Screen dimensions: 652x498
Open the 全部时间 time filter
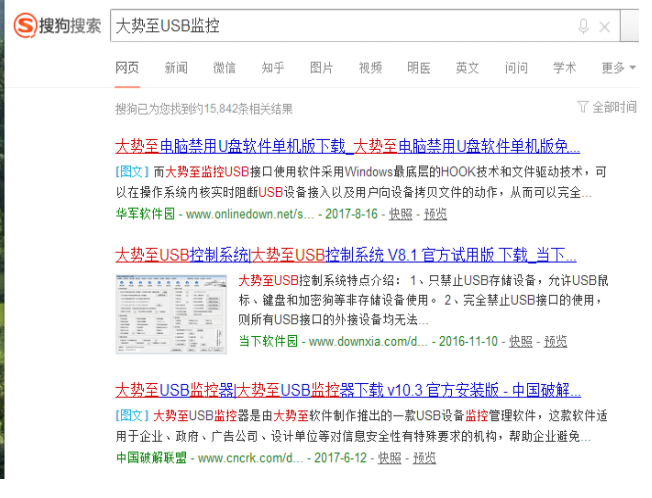point(614,107)
